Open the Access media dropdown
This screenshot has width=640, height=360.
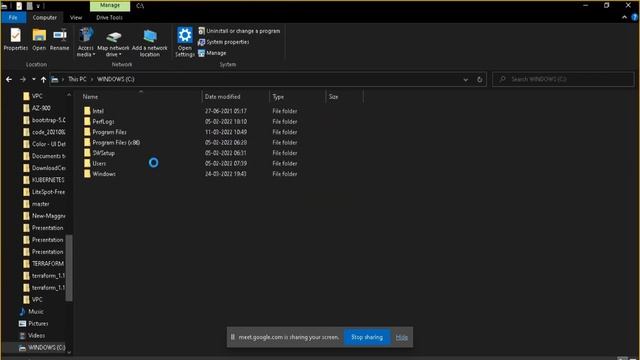[86, 42]
